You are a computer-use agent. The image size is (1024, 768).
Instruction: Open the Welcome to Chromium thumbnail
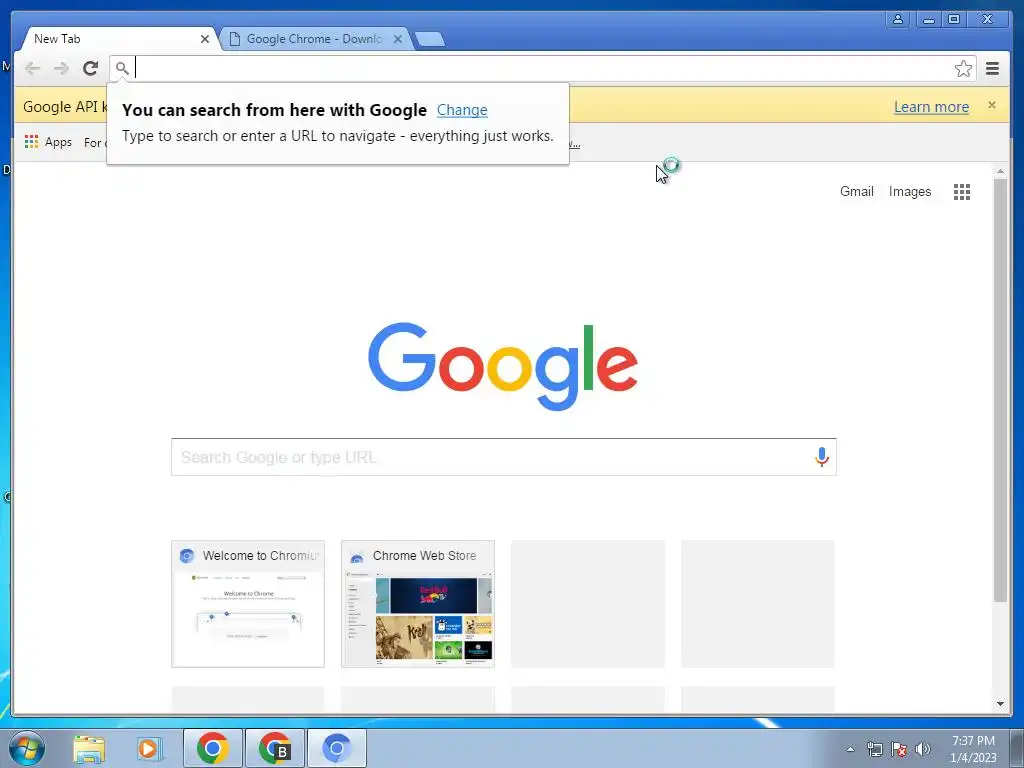(x=248, y=603)
